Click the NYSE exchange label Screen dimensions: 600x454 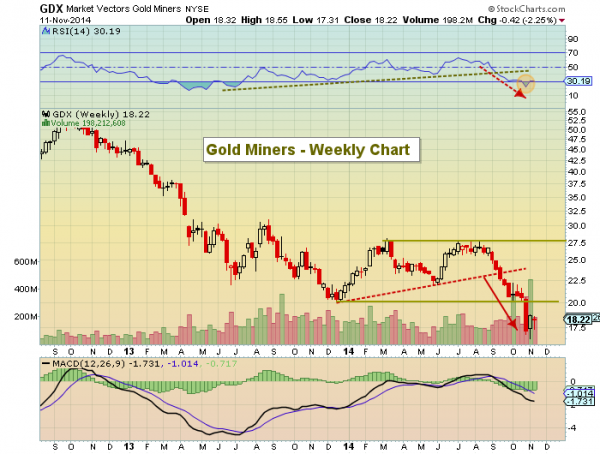(197, 9)
